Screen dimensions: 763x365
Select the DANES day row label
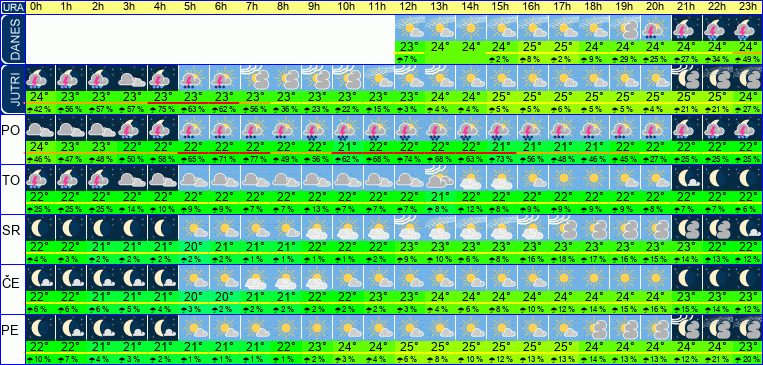tap(12, 40)
